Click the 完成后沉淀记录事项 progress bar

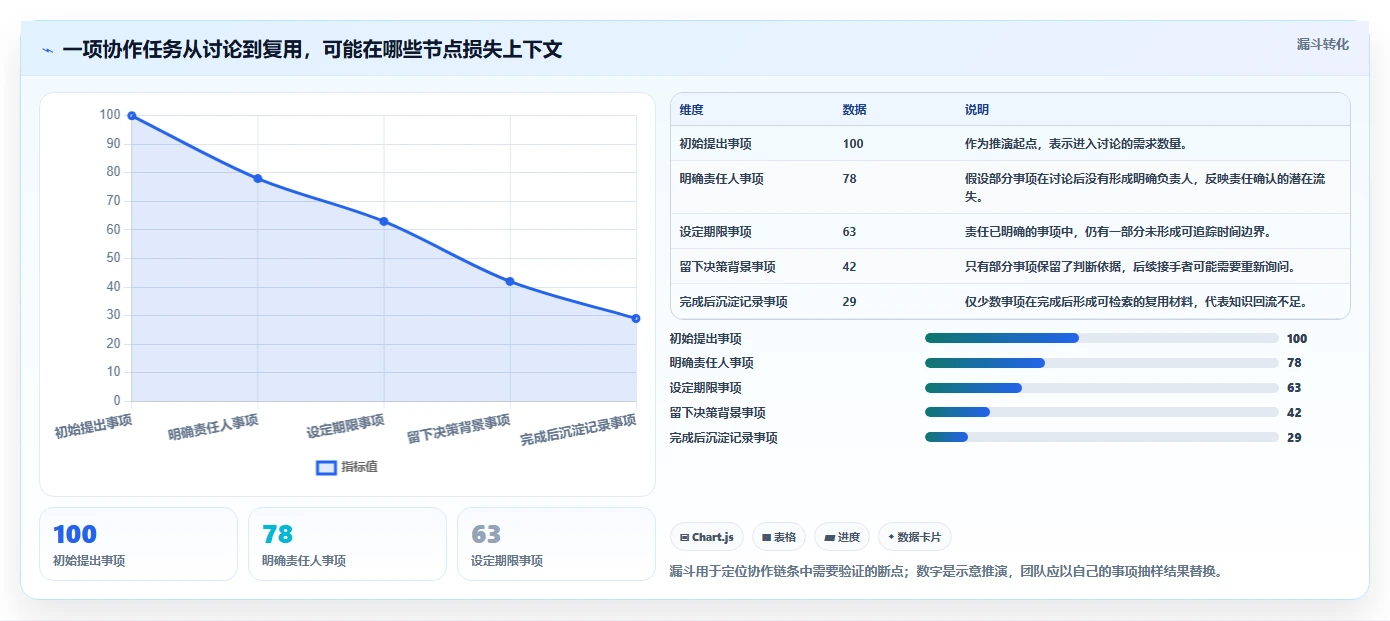1102,437
